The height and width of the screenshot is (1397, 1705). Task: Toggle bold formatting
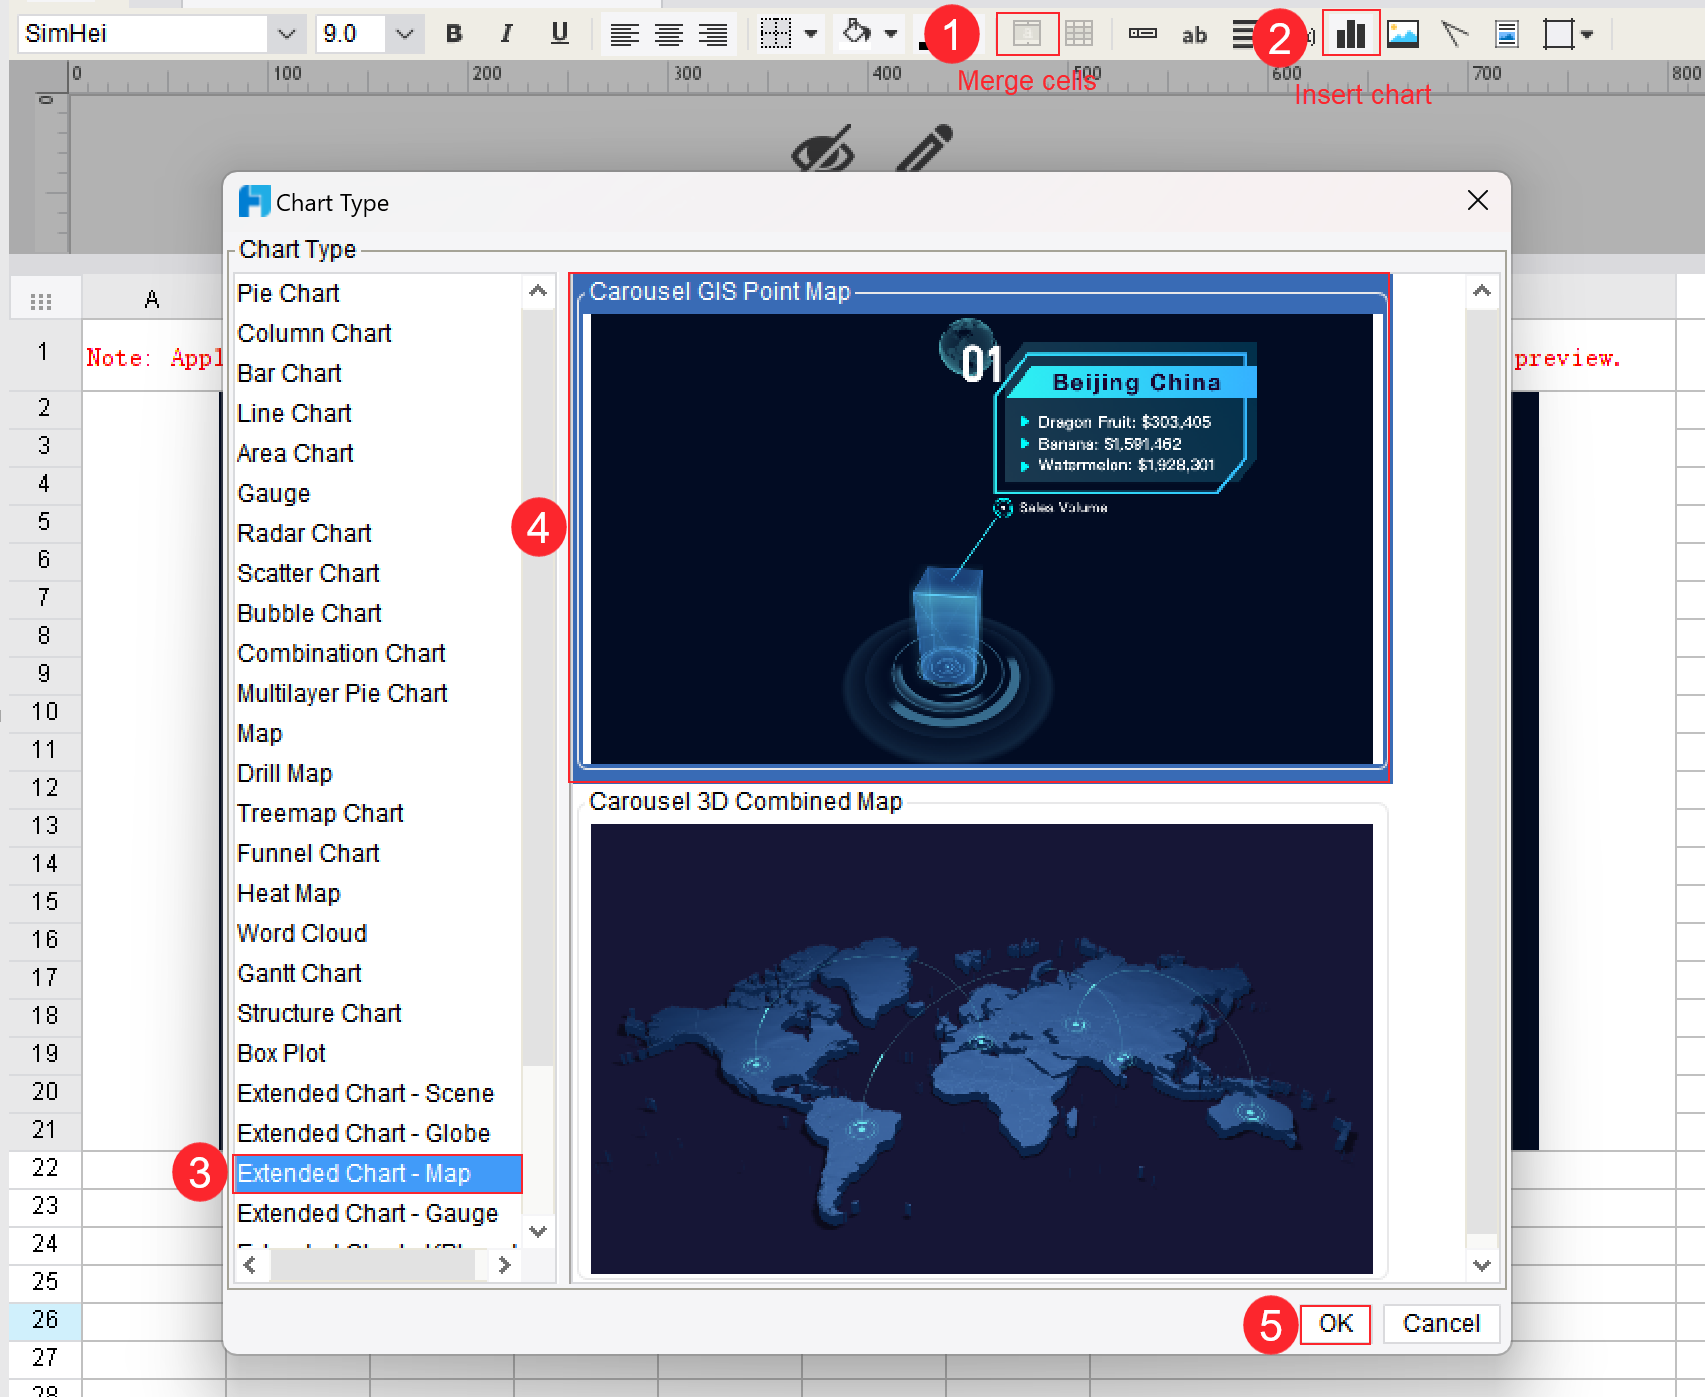(x=453, y=33)
